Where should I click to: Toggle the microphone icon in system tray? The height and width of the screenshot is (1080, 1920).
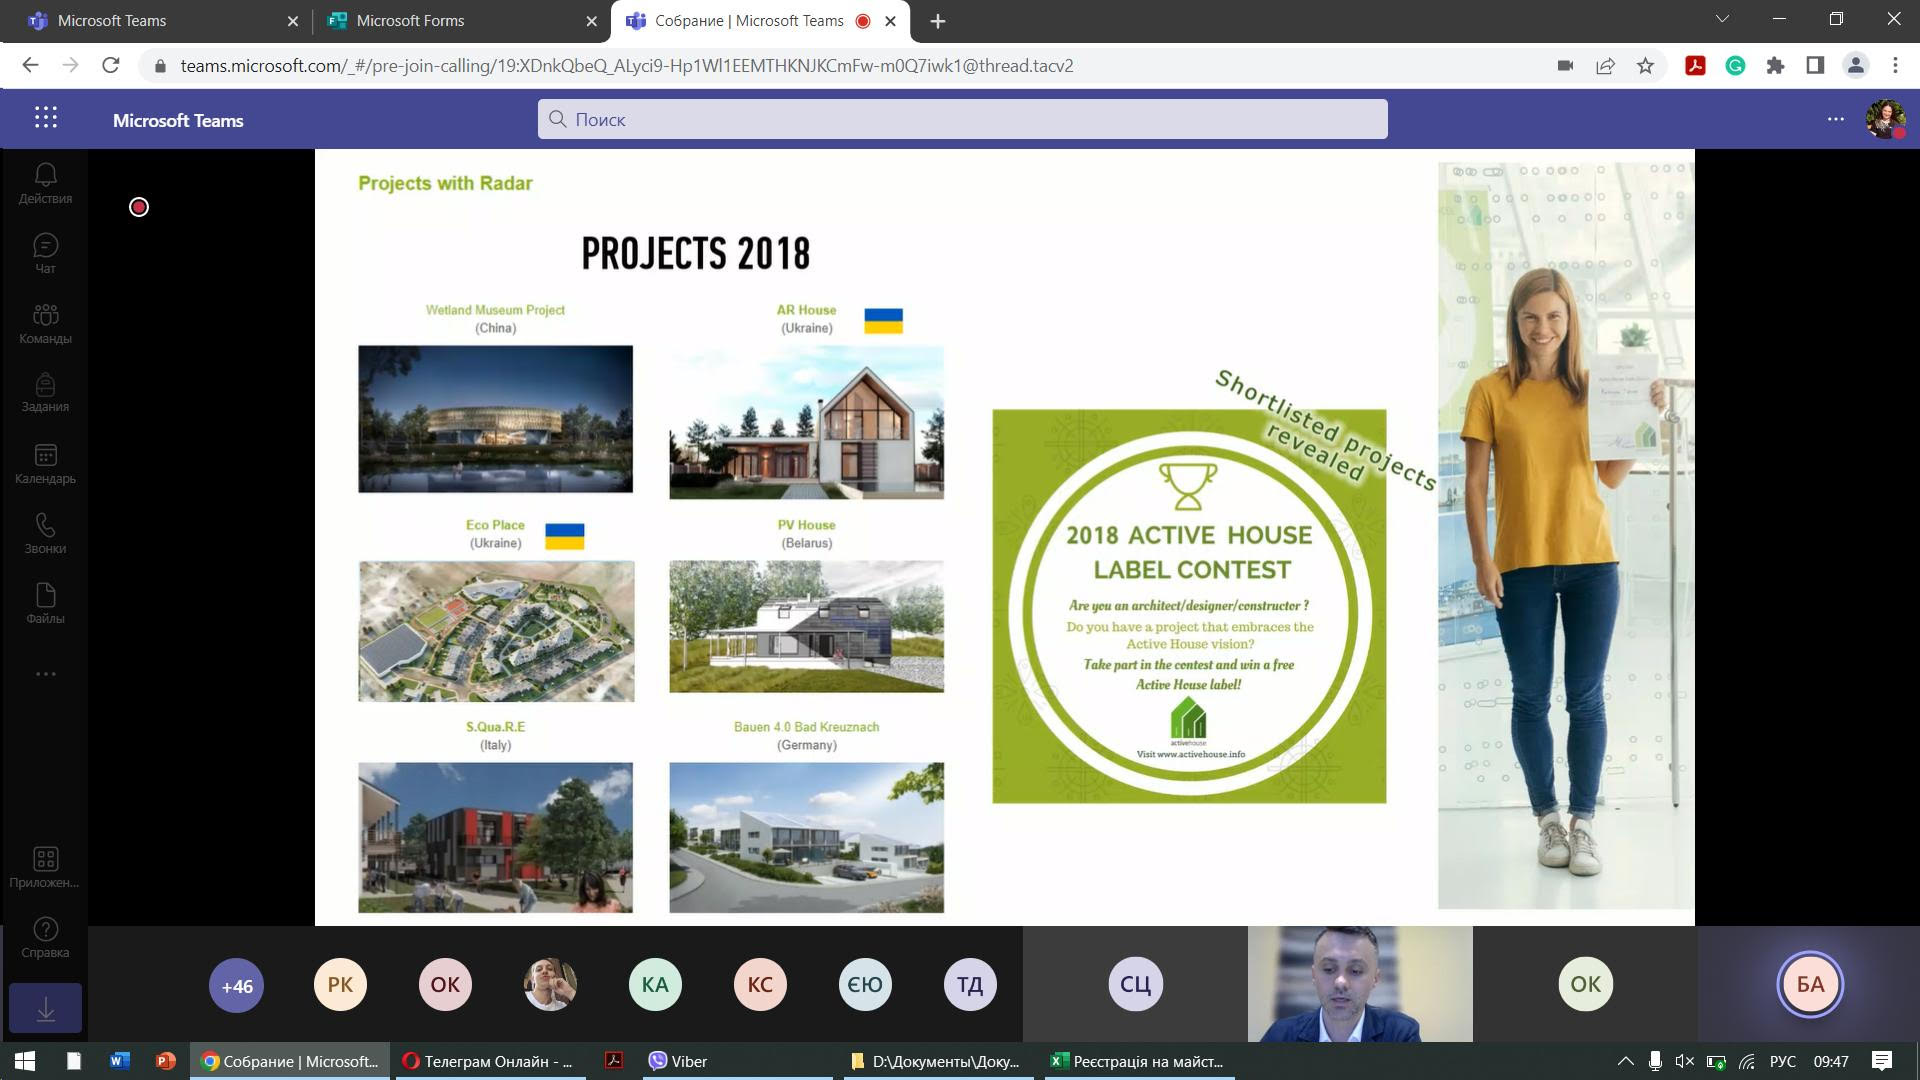point(1655,1061)
